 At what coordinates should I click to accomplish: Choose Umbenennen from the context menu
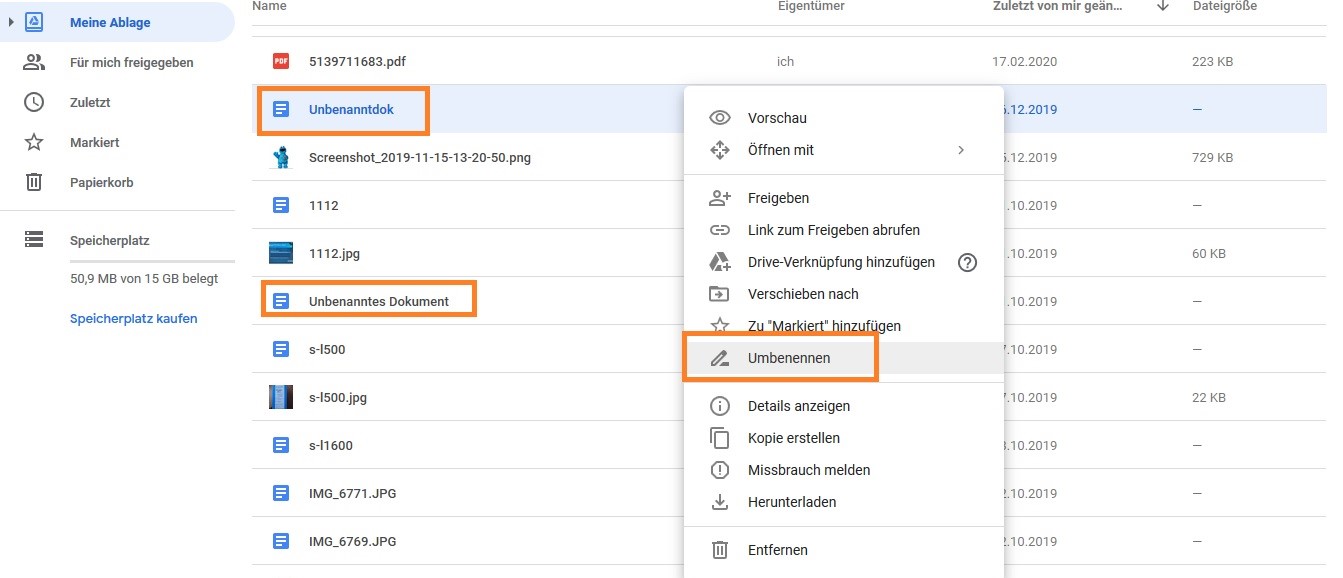pyautogui.click(x=788, y=358)
